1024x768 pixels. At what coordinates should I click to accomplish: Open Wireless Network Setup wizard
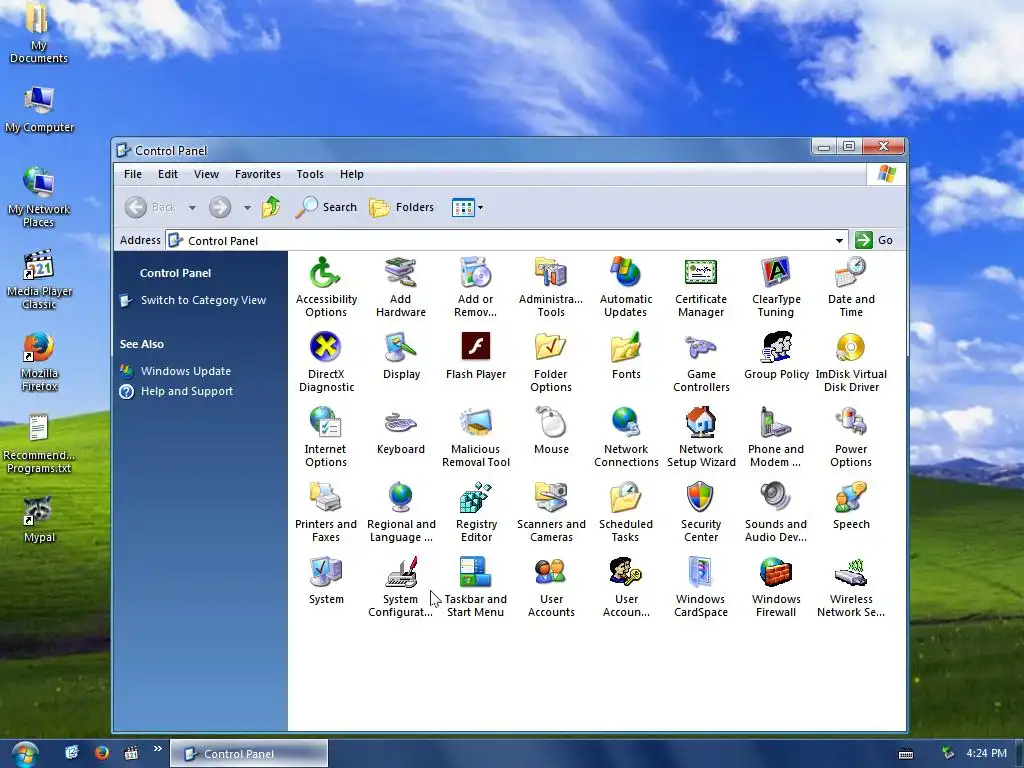851,587
